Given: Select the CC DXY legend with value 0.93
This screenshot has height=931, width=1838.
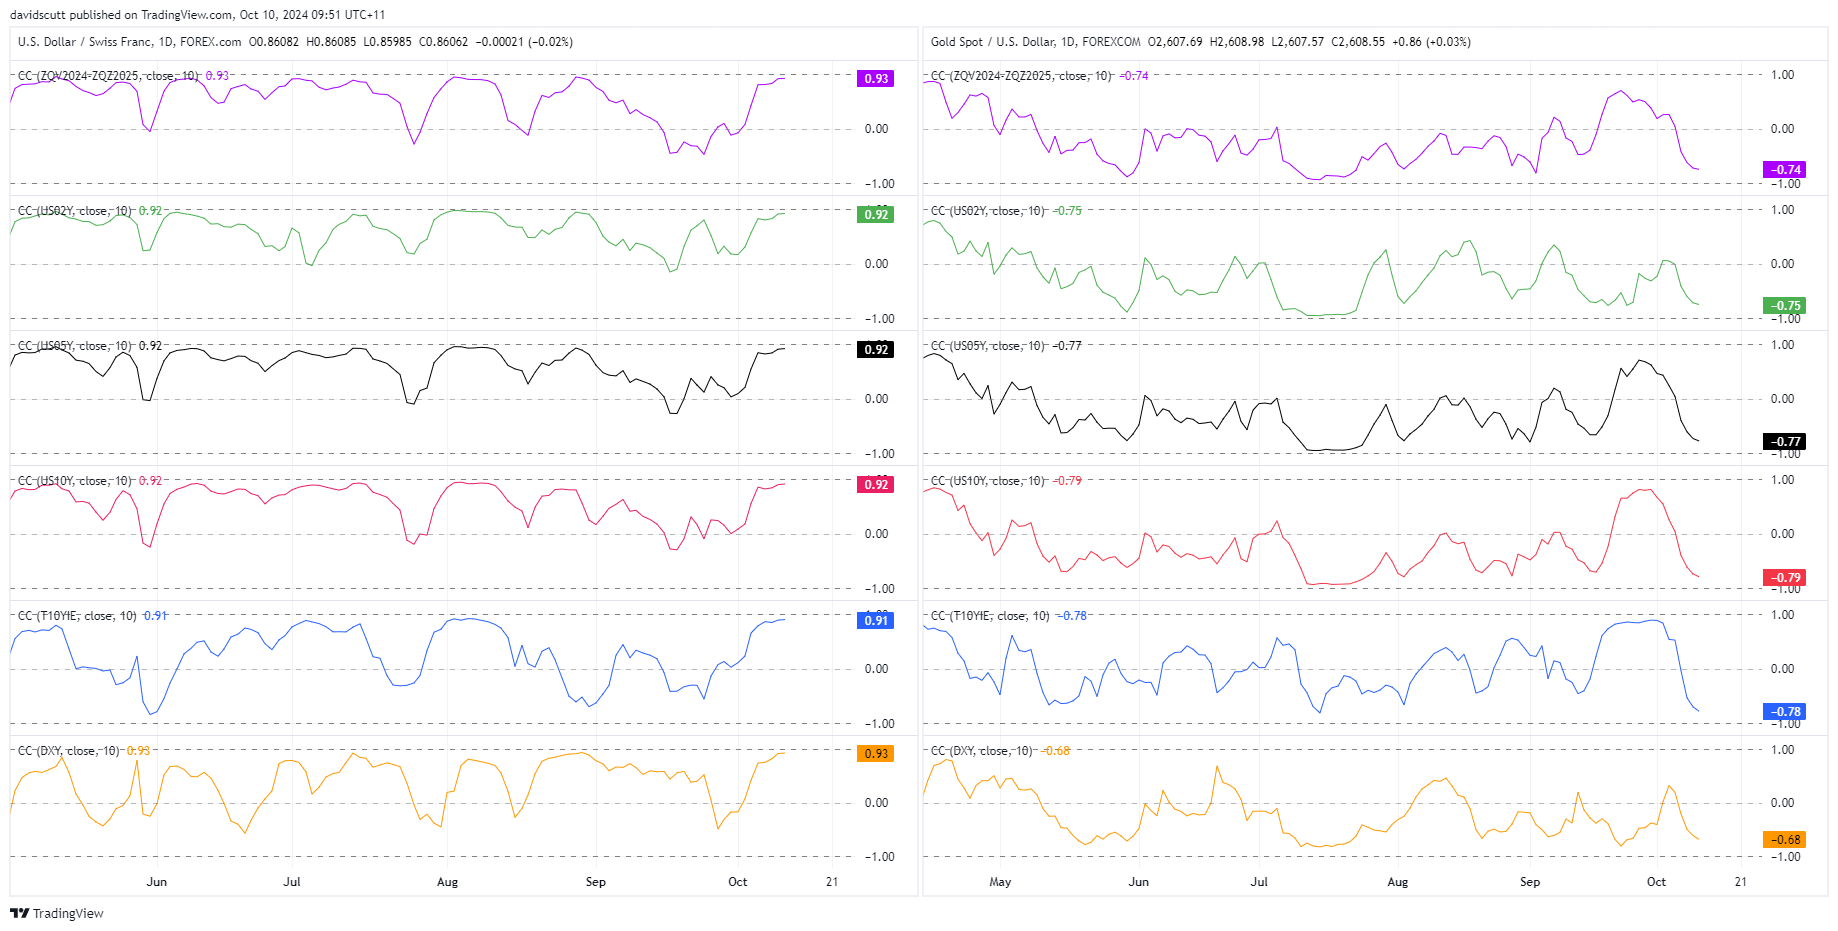Looking at the screenshot, I should tap(84, 751).
